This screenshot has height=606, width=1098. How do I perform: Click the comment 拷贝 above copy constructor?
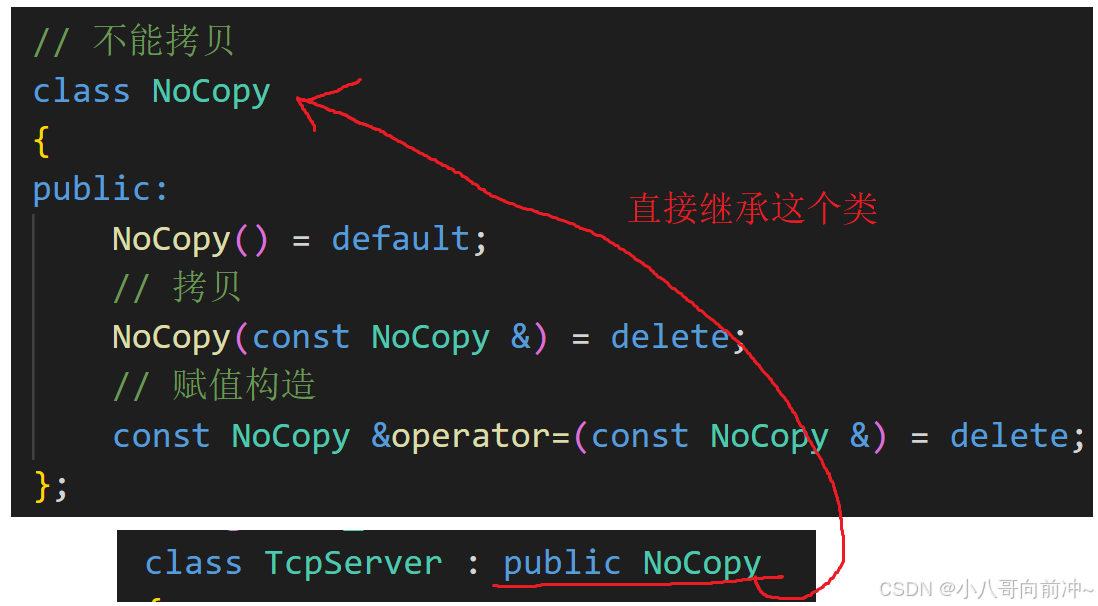click(x=207, y=287)
